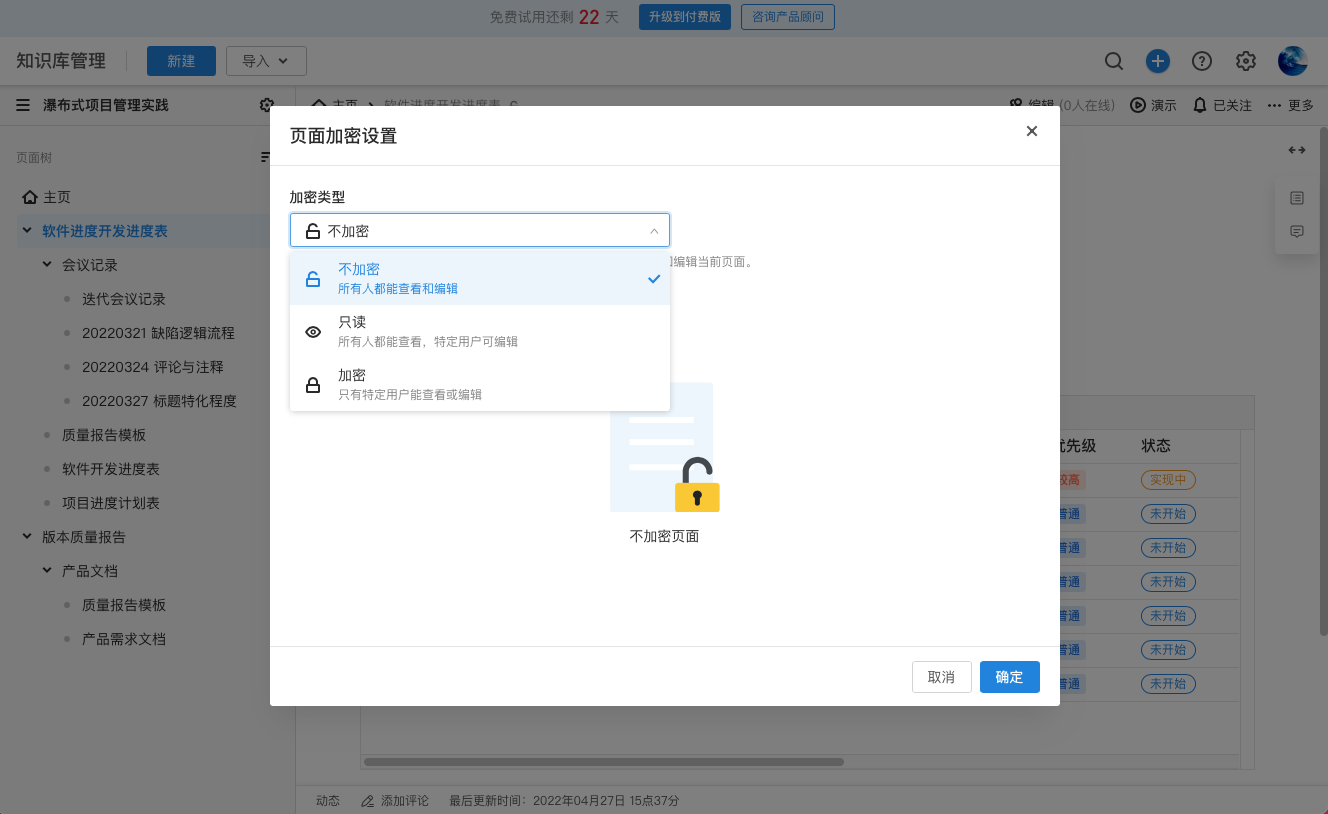The height and width of the screenshot is (814, 1328).
Task: Click the 新建 button
Action: (x=181, y=61)
